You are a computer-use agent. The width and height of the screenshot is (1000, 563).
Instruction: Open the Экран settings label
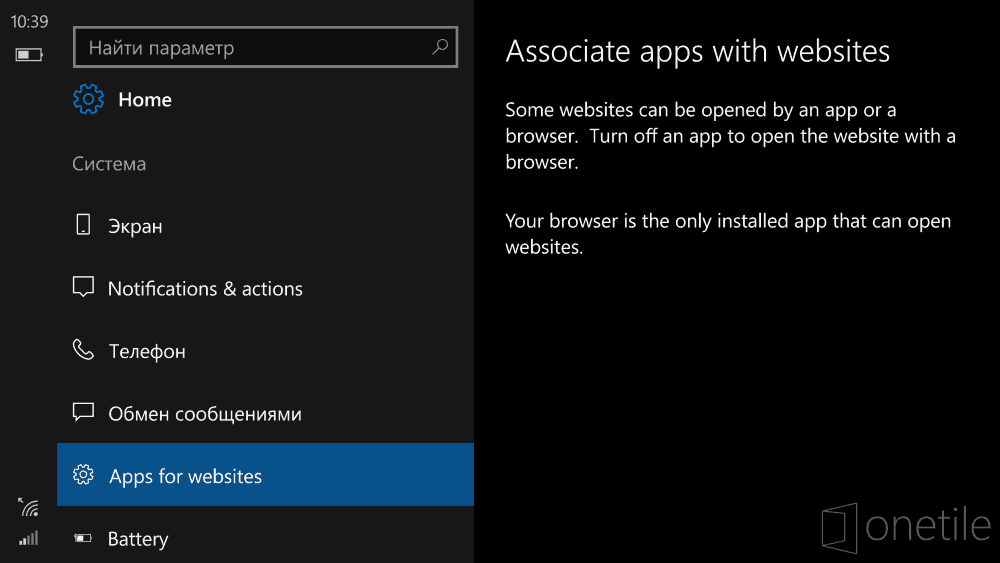pyautogui.click(x=135, y=226)
